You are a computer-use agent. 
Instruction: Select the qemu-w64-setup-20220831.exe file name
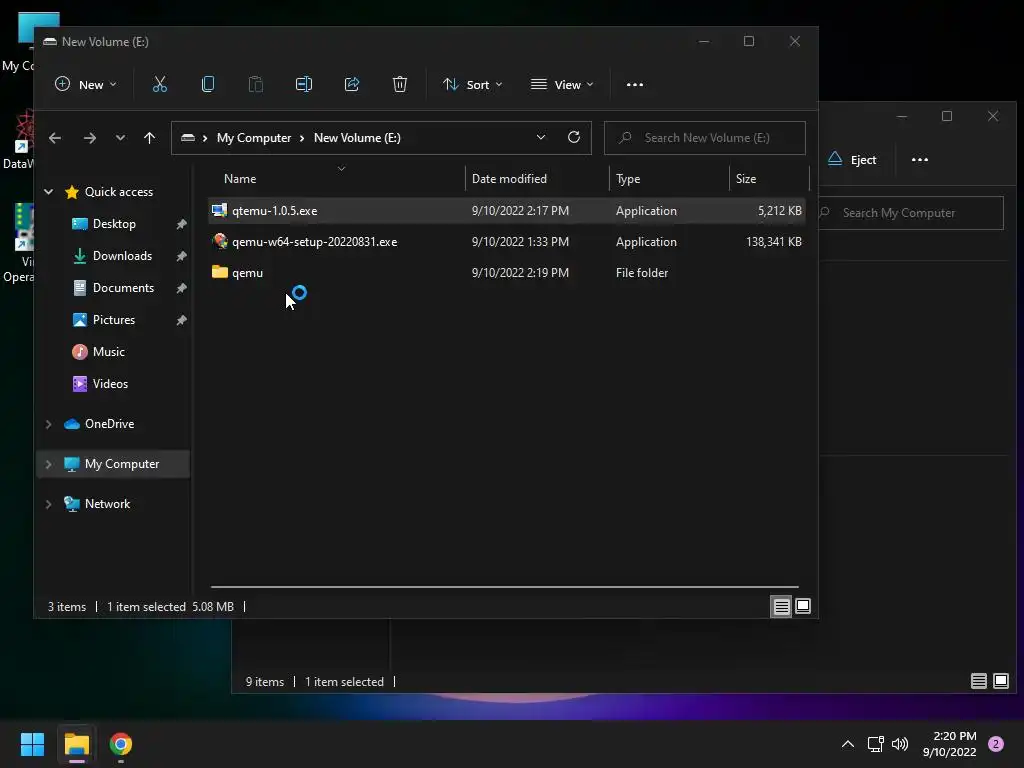coord(315,242)
